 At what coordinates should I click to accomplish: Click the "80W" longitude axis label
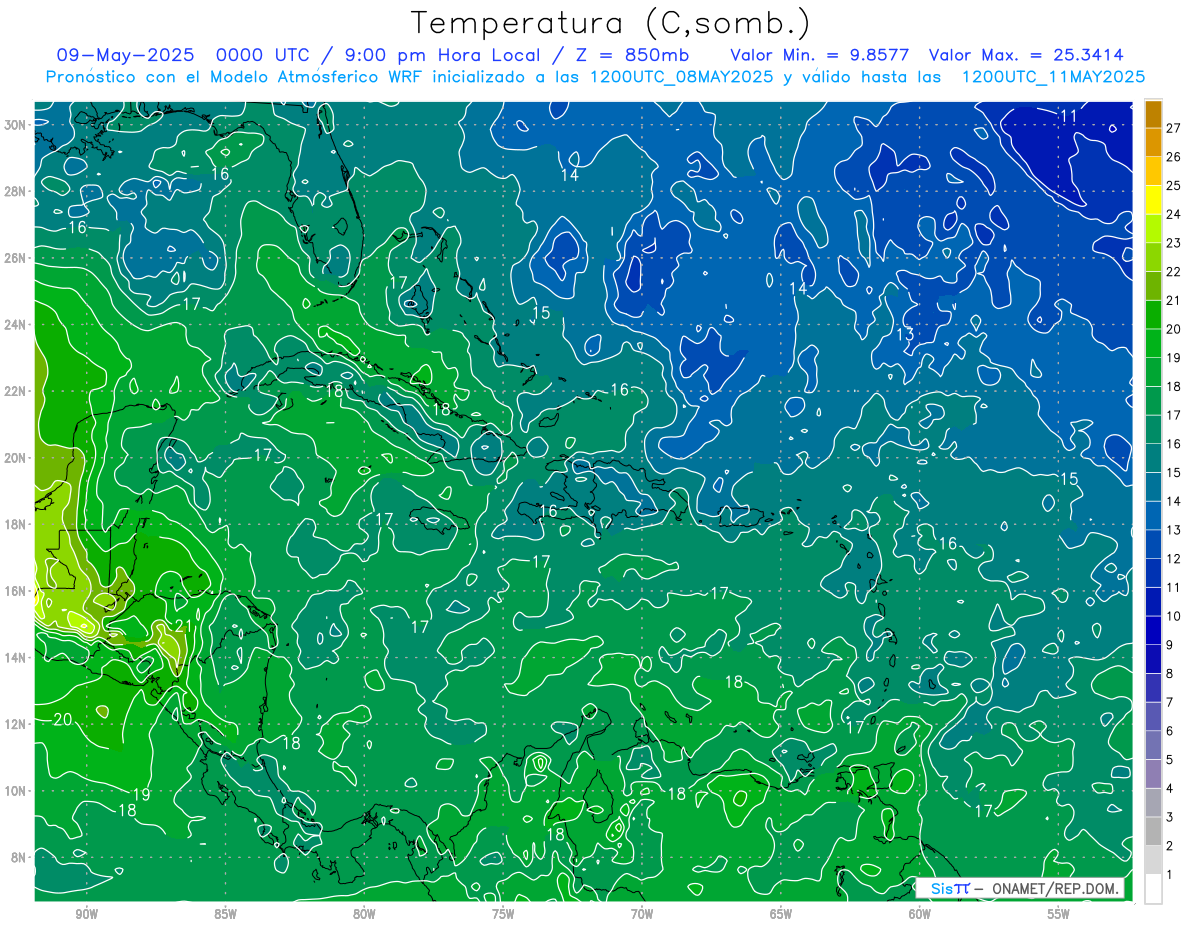tap(364, 914)
